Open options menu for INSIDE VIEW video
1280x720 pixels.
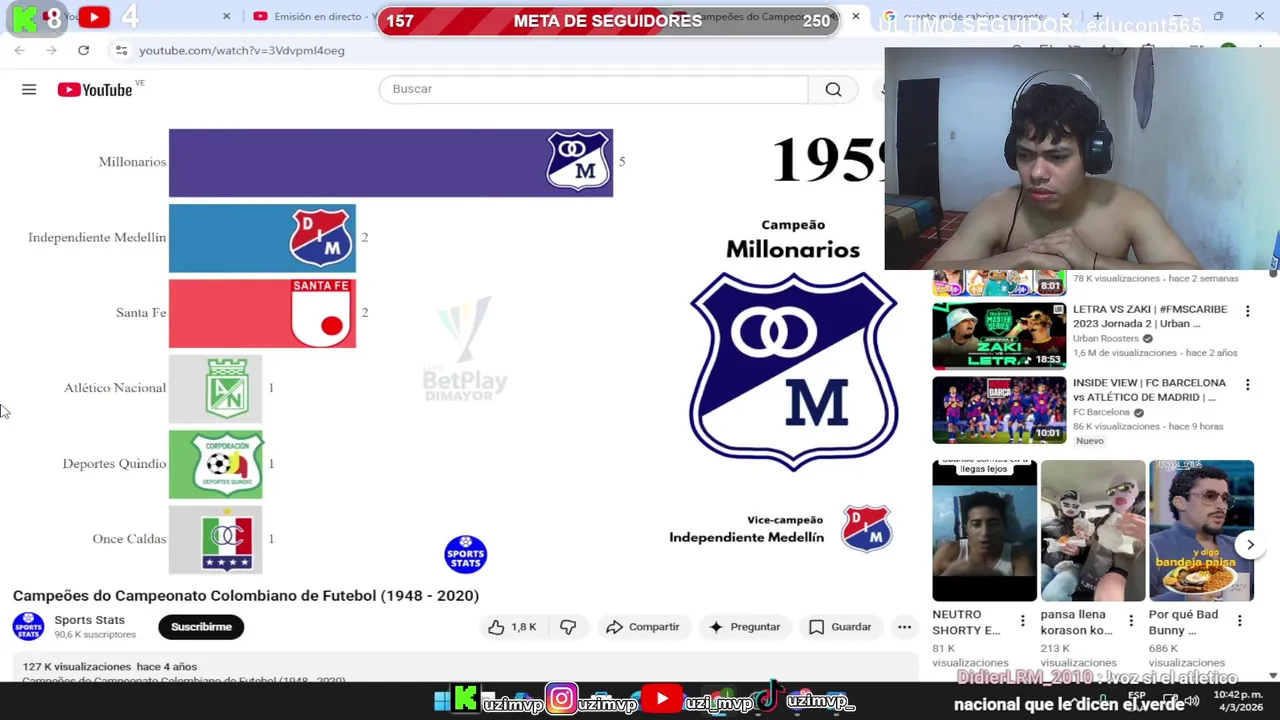click(1247, 385)
